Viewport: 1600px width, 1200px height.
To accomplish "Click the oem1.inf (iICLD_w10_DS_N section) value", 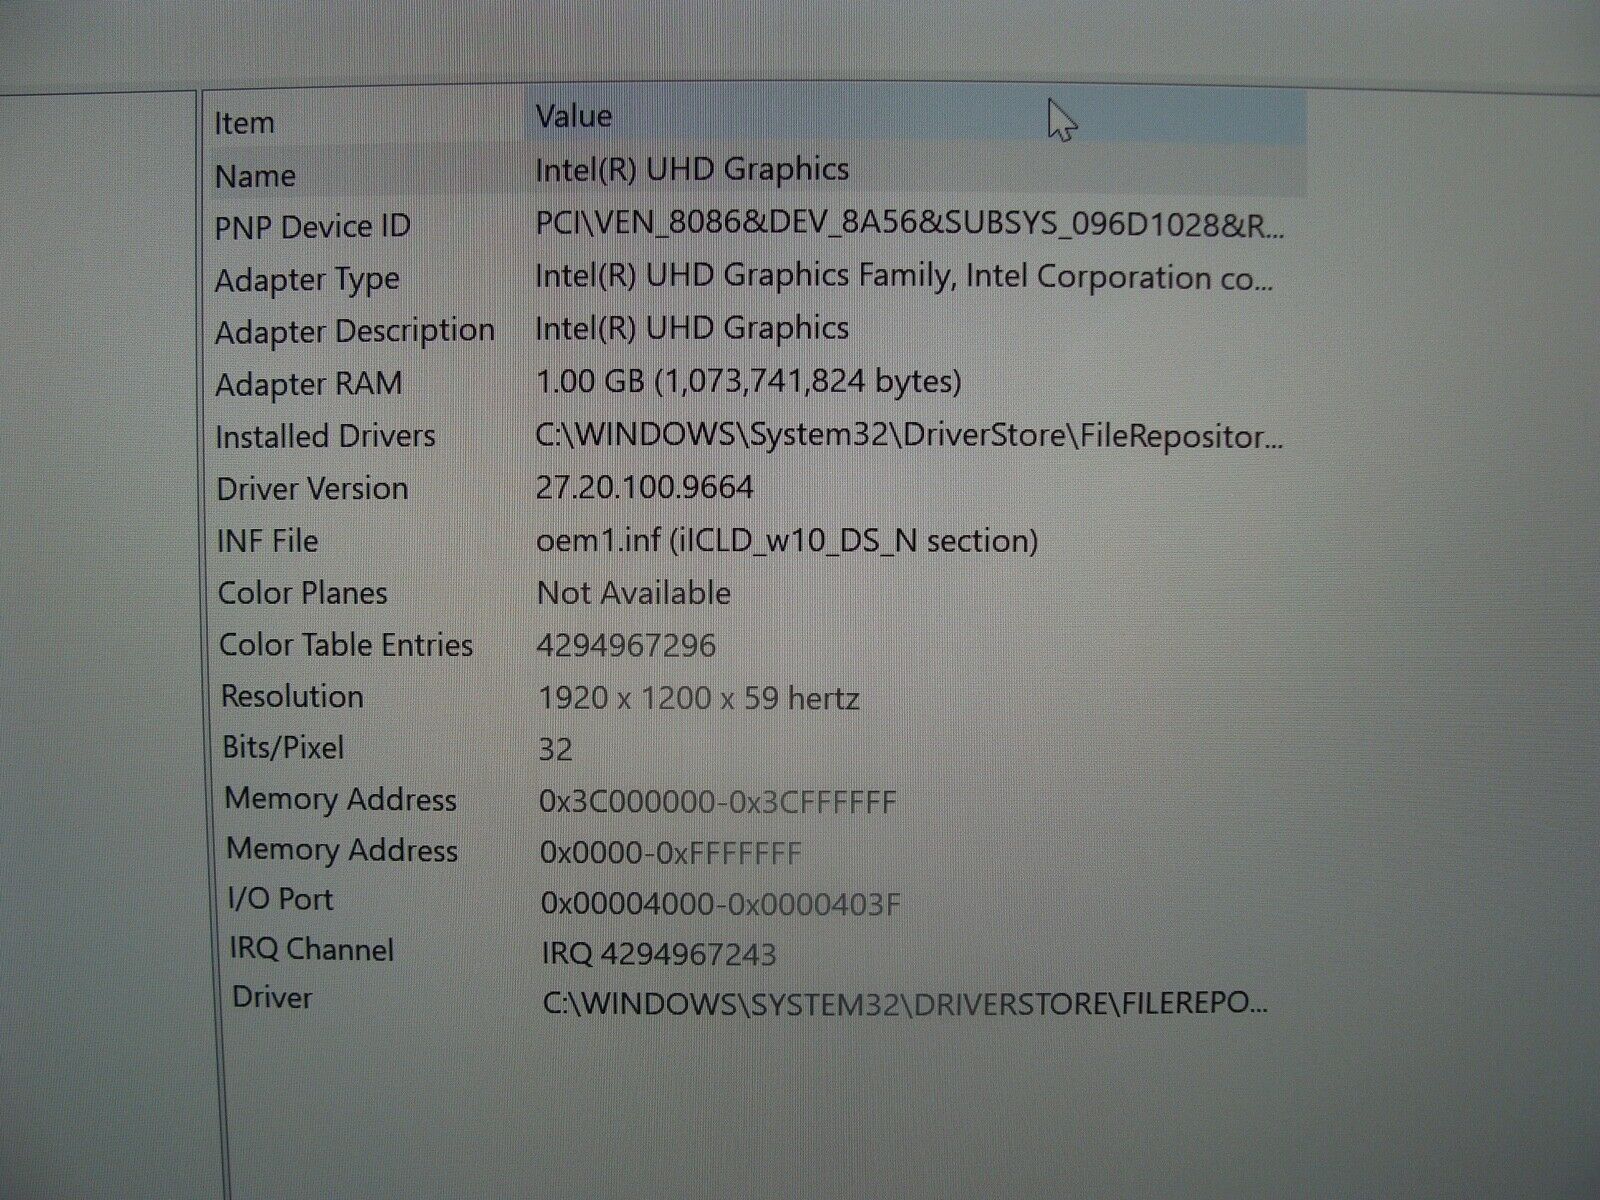I will (787, 541).
